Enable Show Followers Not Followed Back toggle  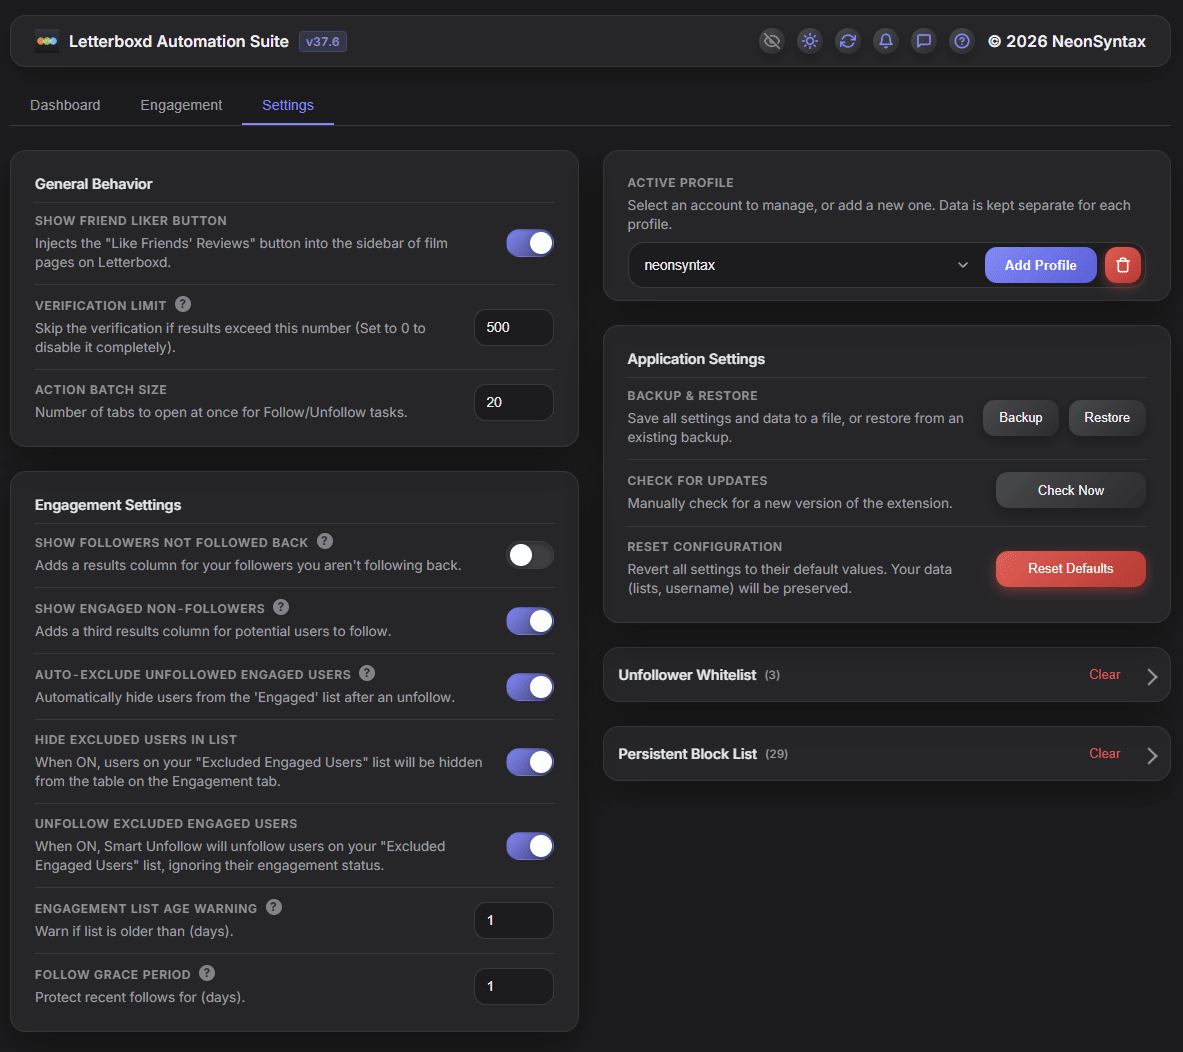[530, 555]
